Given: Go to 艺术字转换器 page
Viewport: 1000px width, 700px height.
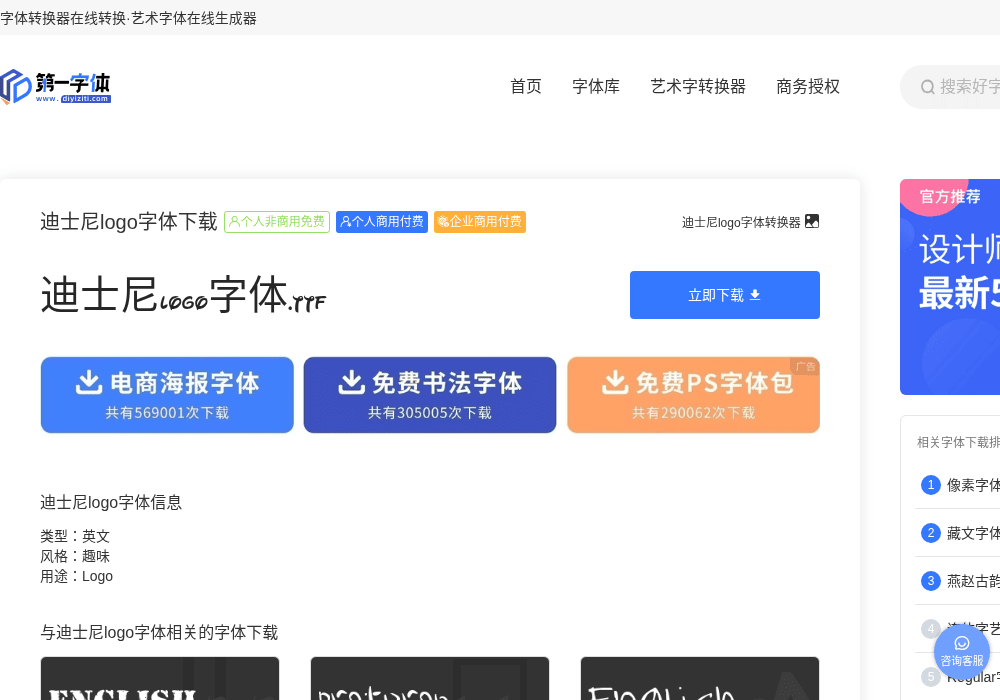Looking at the screenshot, I should 698,86.
